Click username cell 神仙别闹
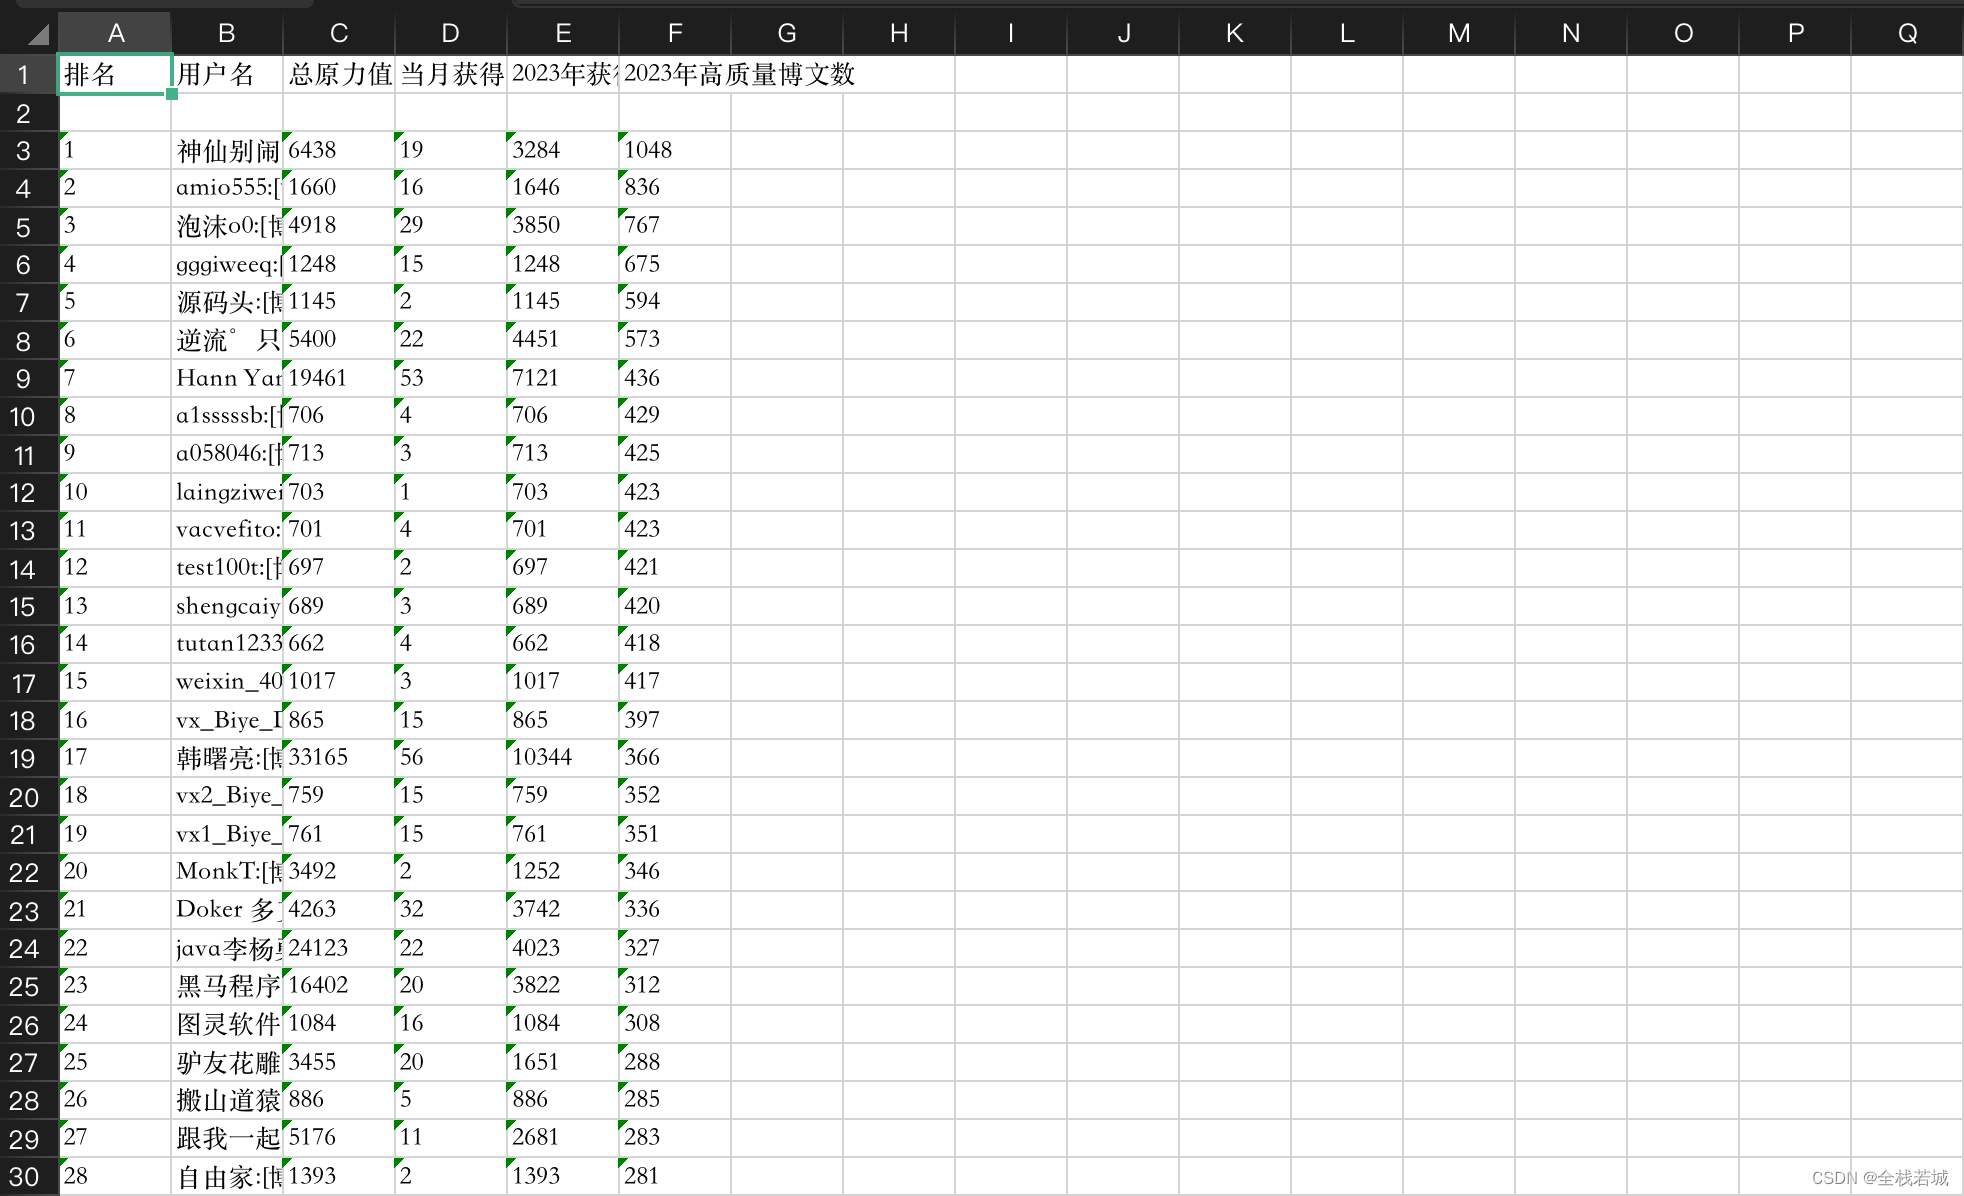Viewport: 1964px width, 1196px height. click(227, 151)
